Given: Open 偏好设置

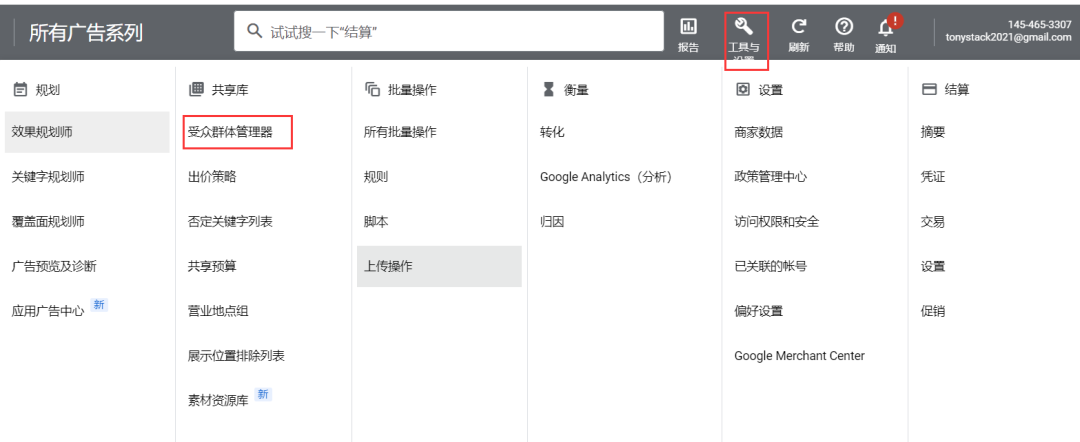Looking at the screenshot, I should pos(758,311).
